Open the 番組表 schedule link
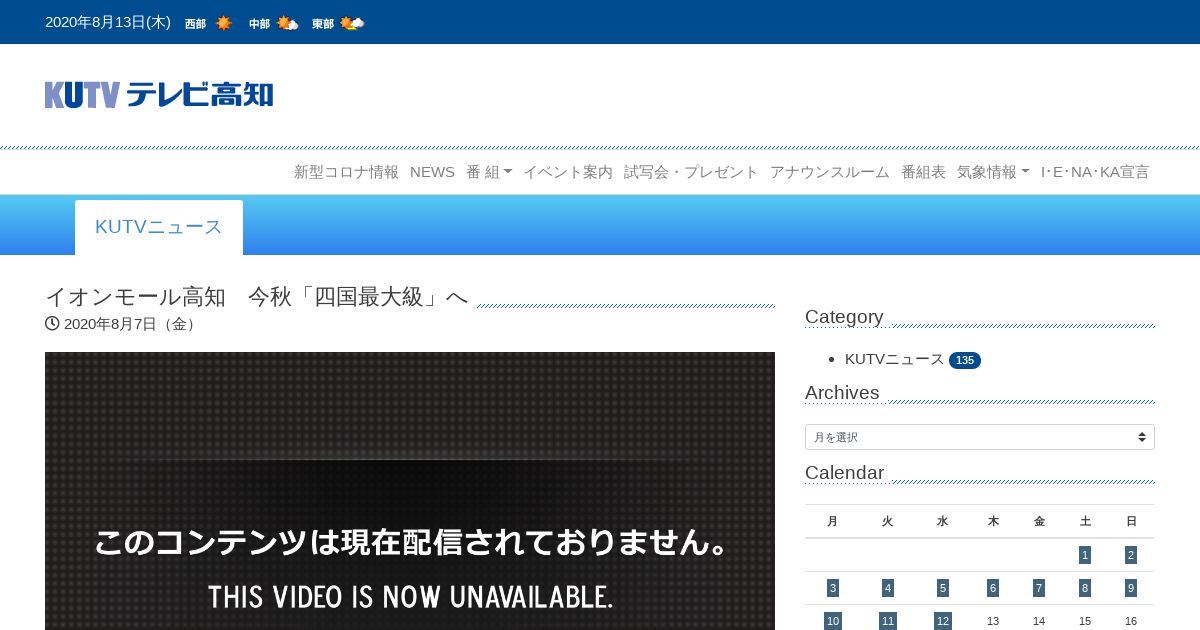This screenshot has height=630, width=1200. [x=923, y=172]
